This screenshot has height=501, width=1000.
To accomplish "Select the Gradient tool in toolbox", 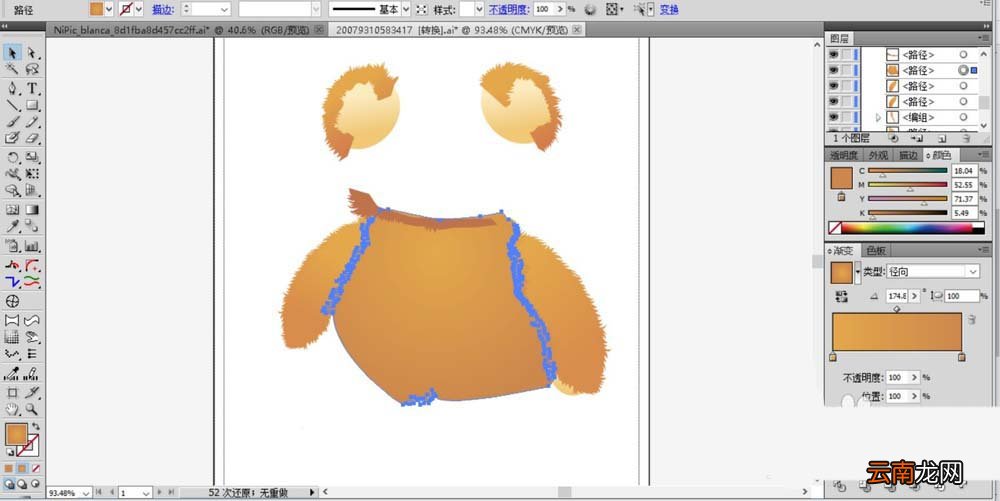I will (x=32, y=209).
